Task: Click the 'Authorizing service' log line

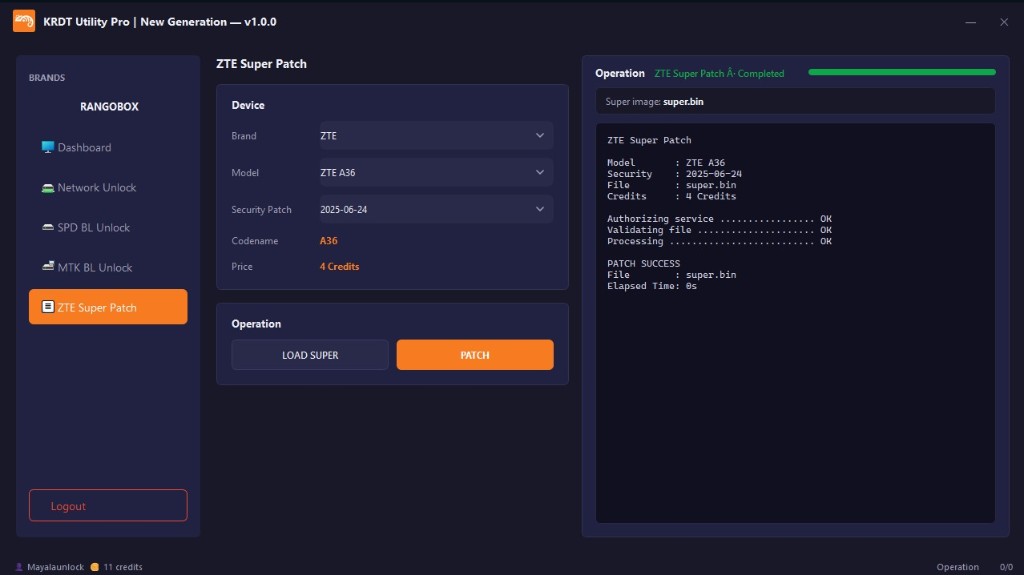Action: coord(719,219)
